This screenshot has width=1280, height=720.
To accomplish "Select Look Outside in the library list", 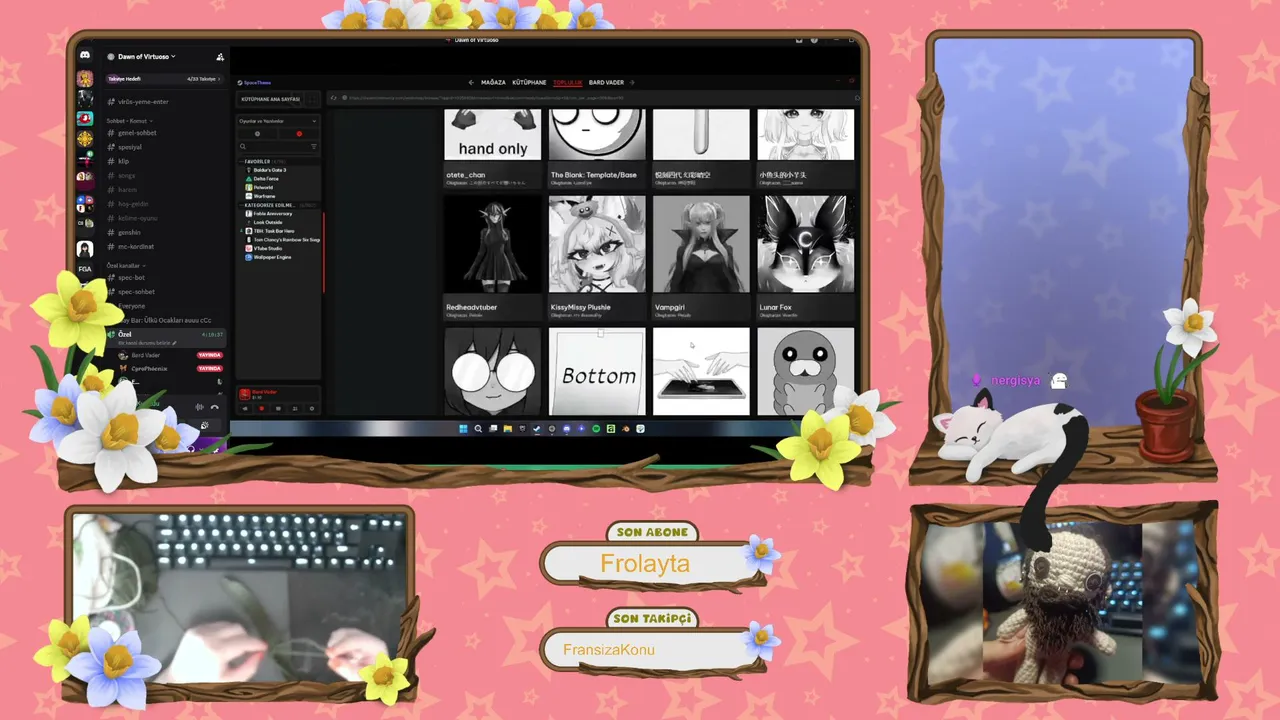I will pos(269,223).
